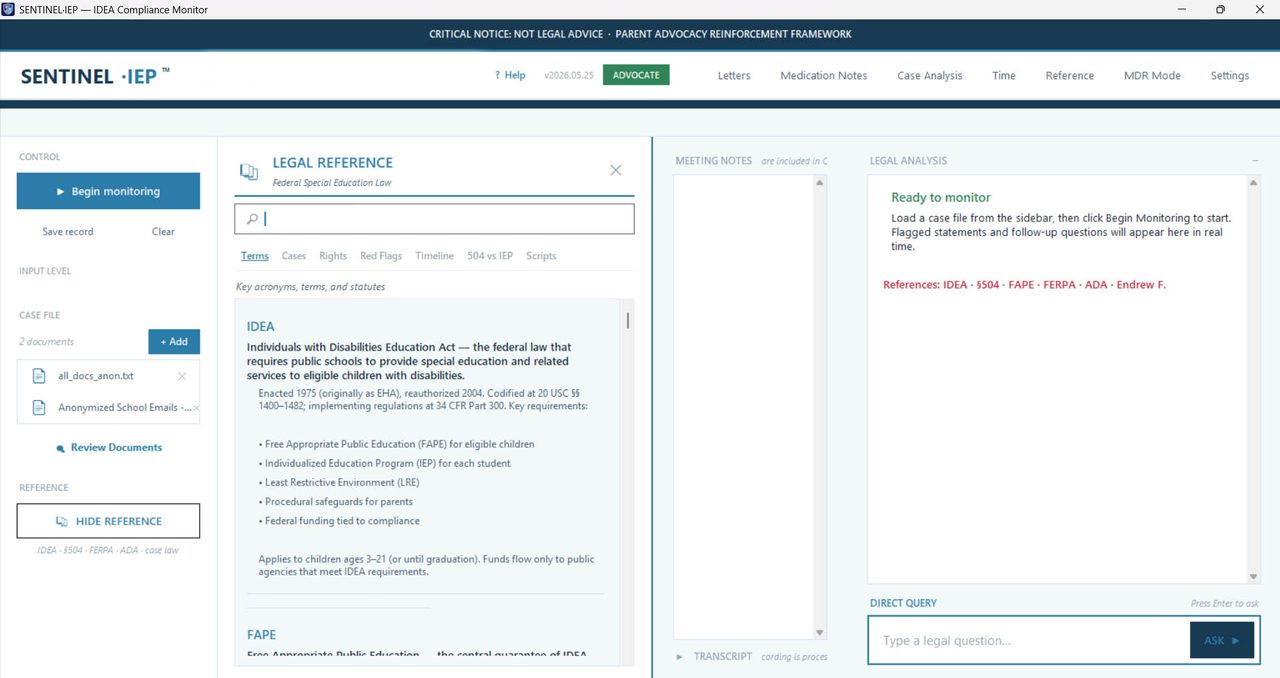
Task: Open the Red Flags tab
Action: click(381, 256)
